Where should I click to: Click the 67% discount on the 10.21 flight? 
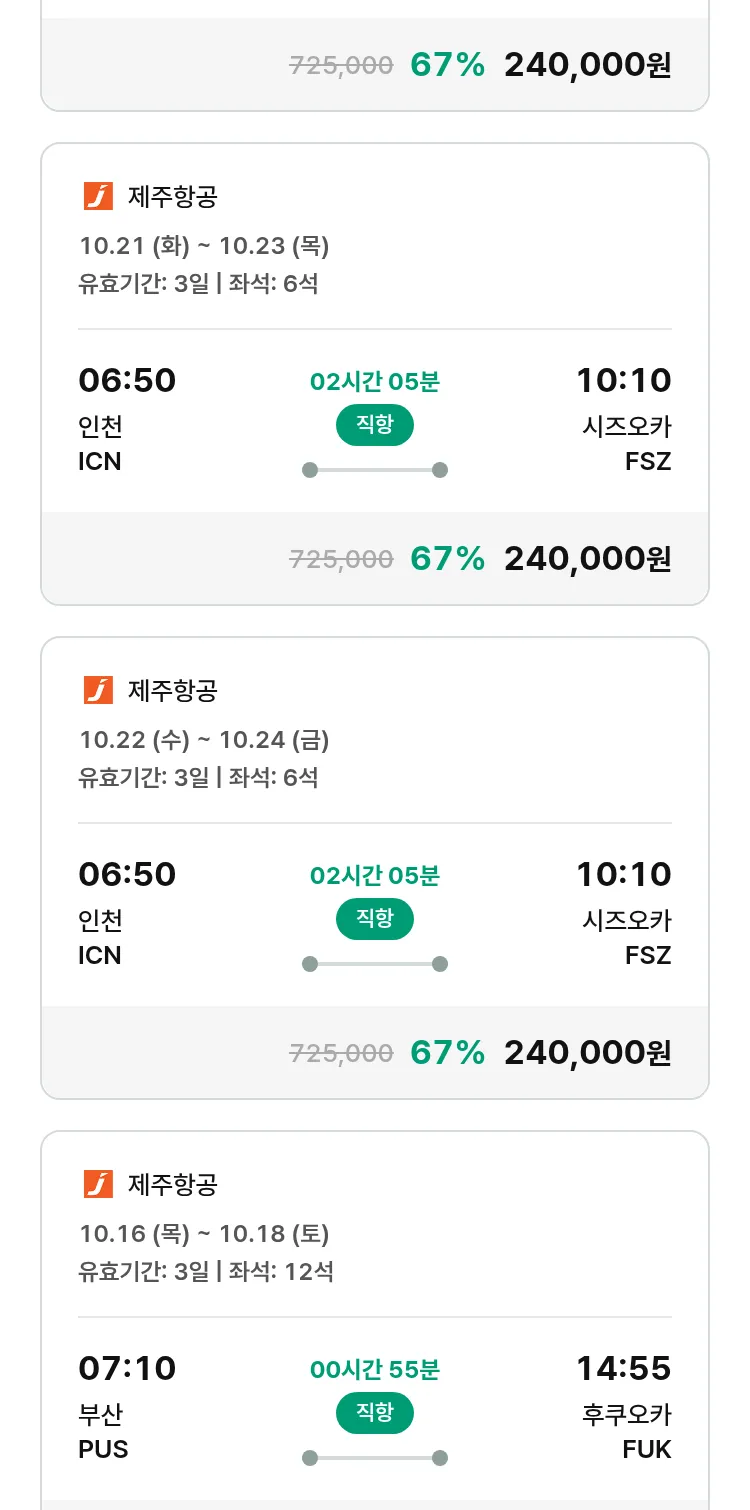pos(447,559)
